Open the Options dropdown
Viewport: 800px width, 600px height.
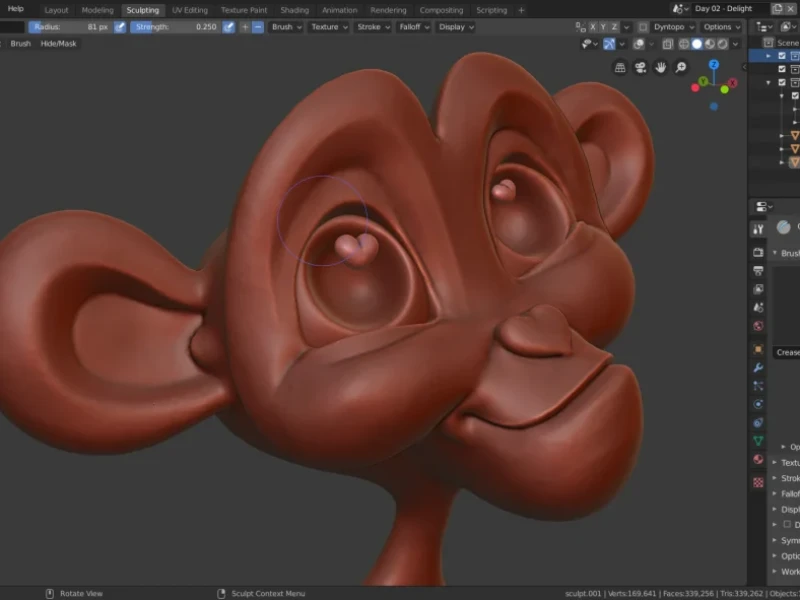tap(722, 27)
